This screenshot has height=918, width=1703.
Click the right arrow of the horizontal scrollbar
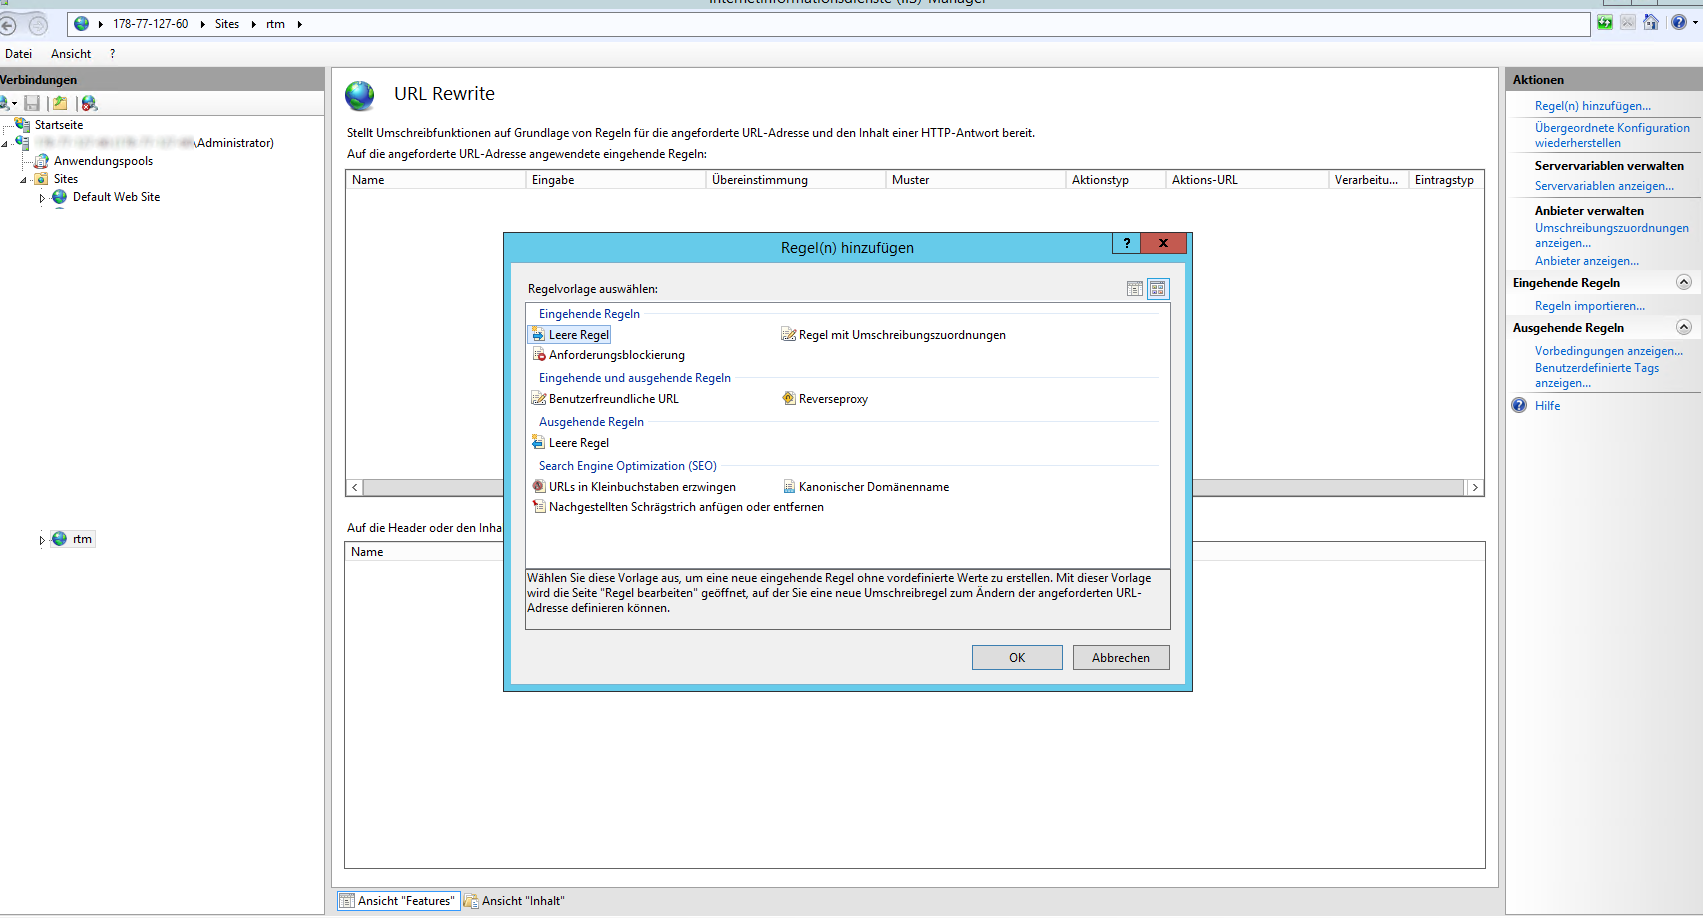[x=1475, y=488]
